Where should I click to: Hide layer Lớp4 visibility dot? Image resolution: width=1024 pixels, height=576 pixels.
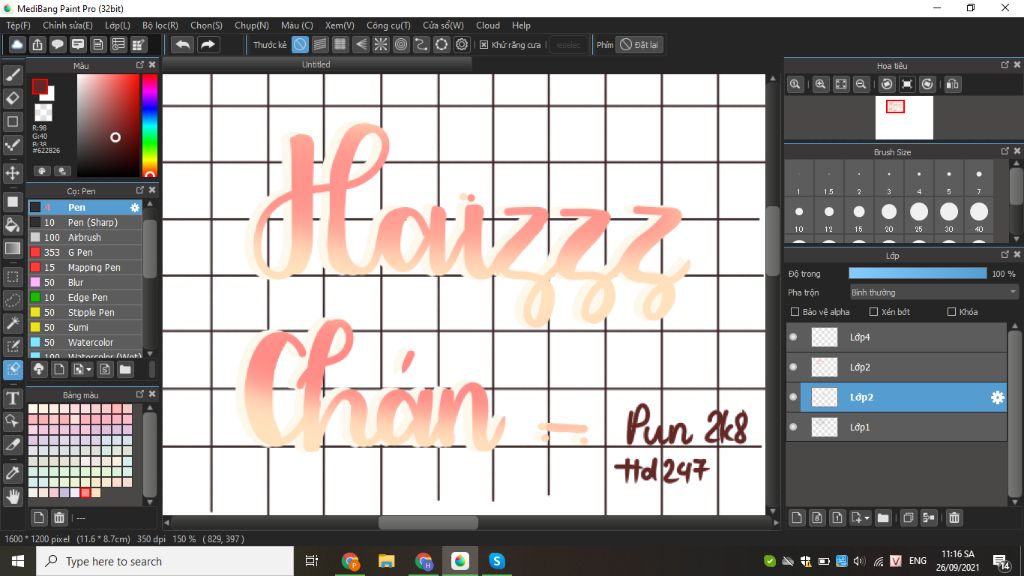click(x=793, y=337)
